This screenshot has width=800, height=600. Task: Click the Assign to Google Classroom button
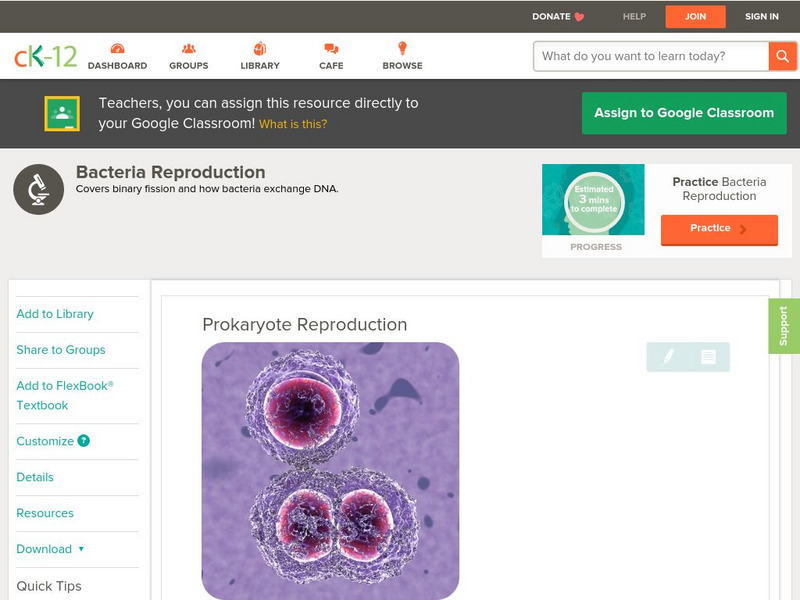point(684,113)
